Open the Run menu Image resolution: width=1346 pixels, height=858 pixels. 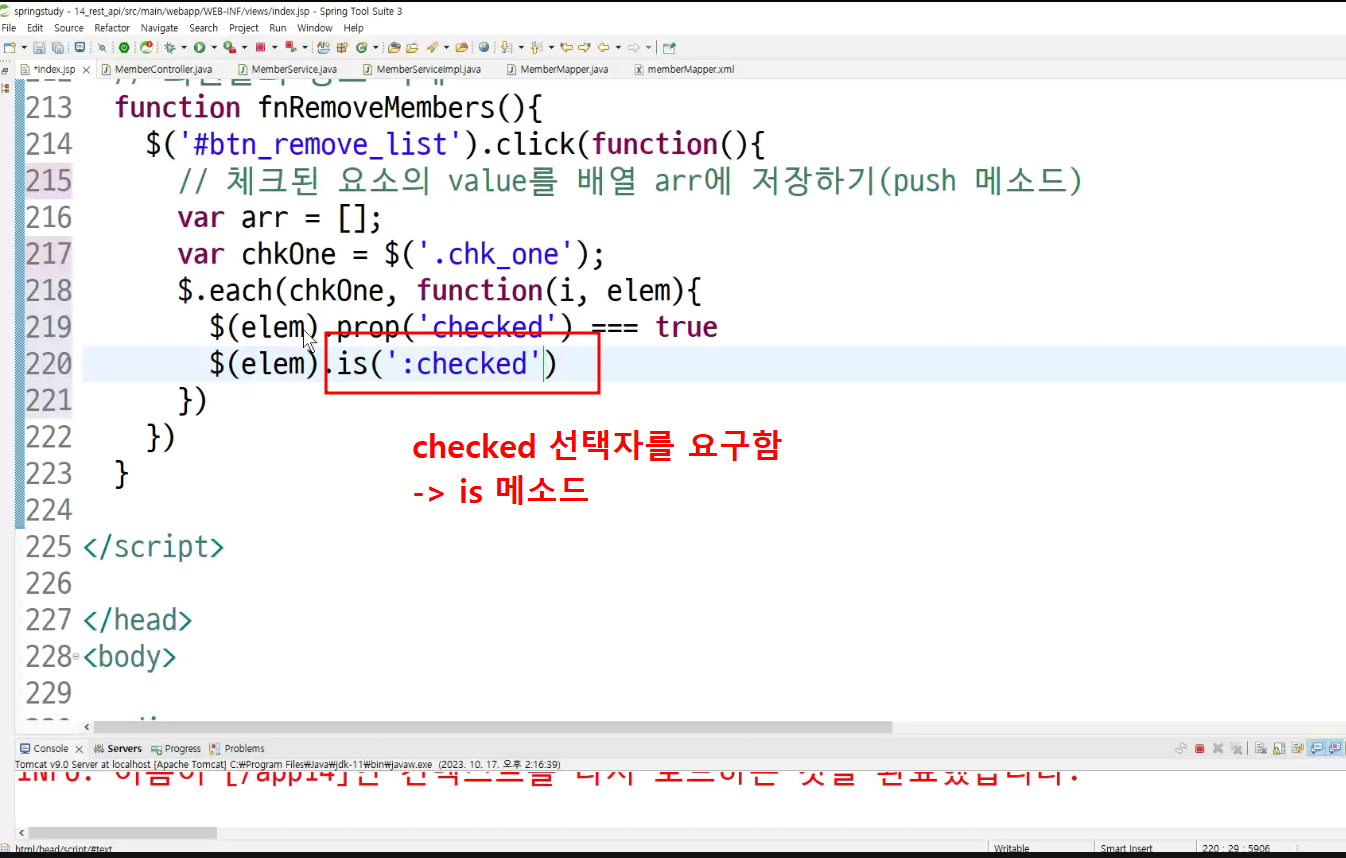click(x=278, y=28)
